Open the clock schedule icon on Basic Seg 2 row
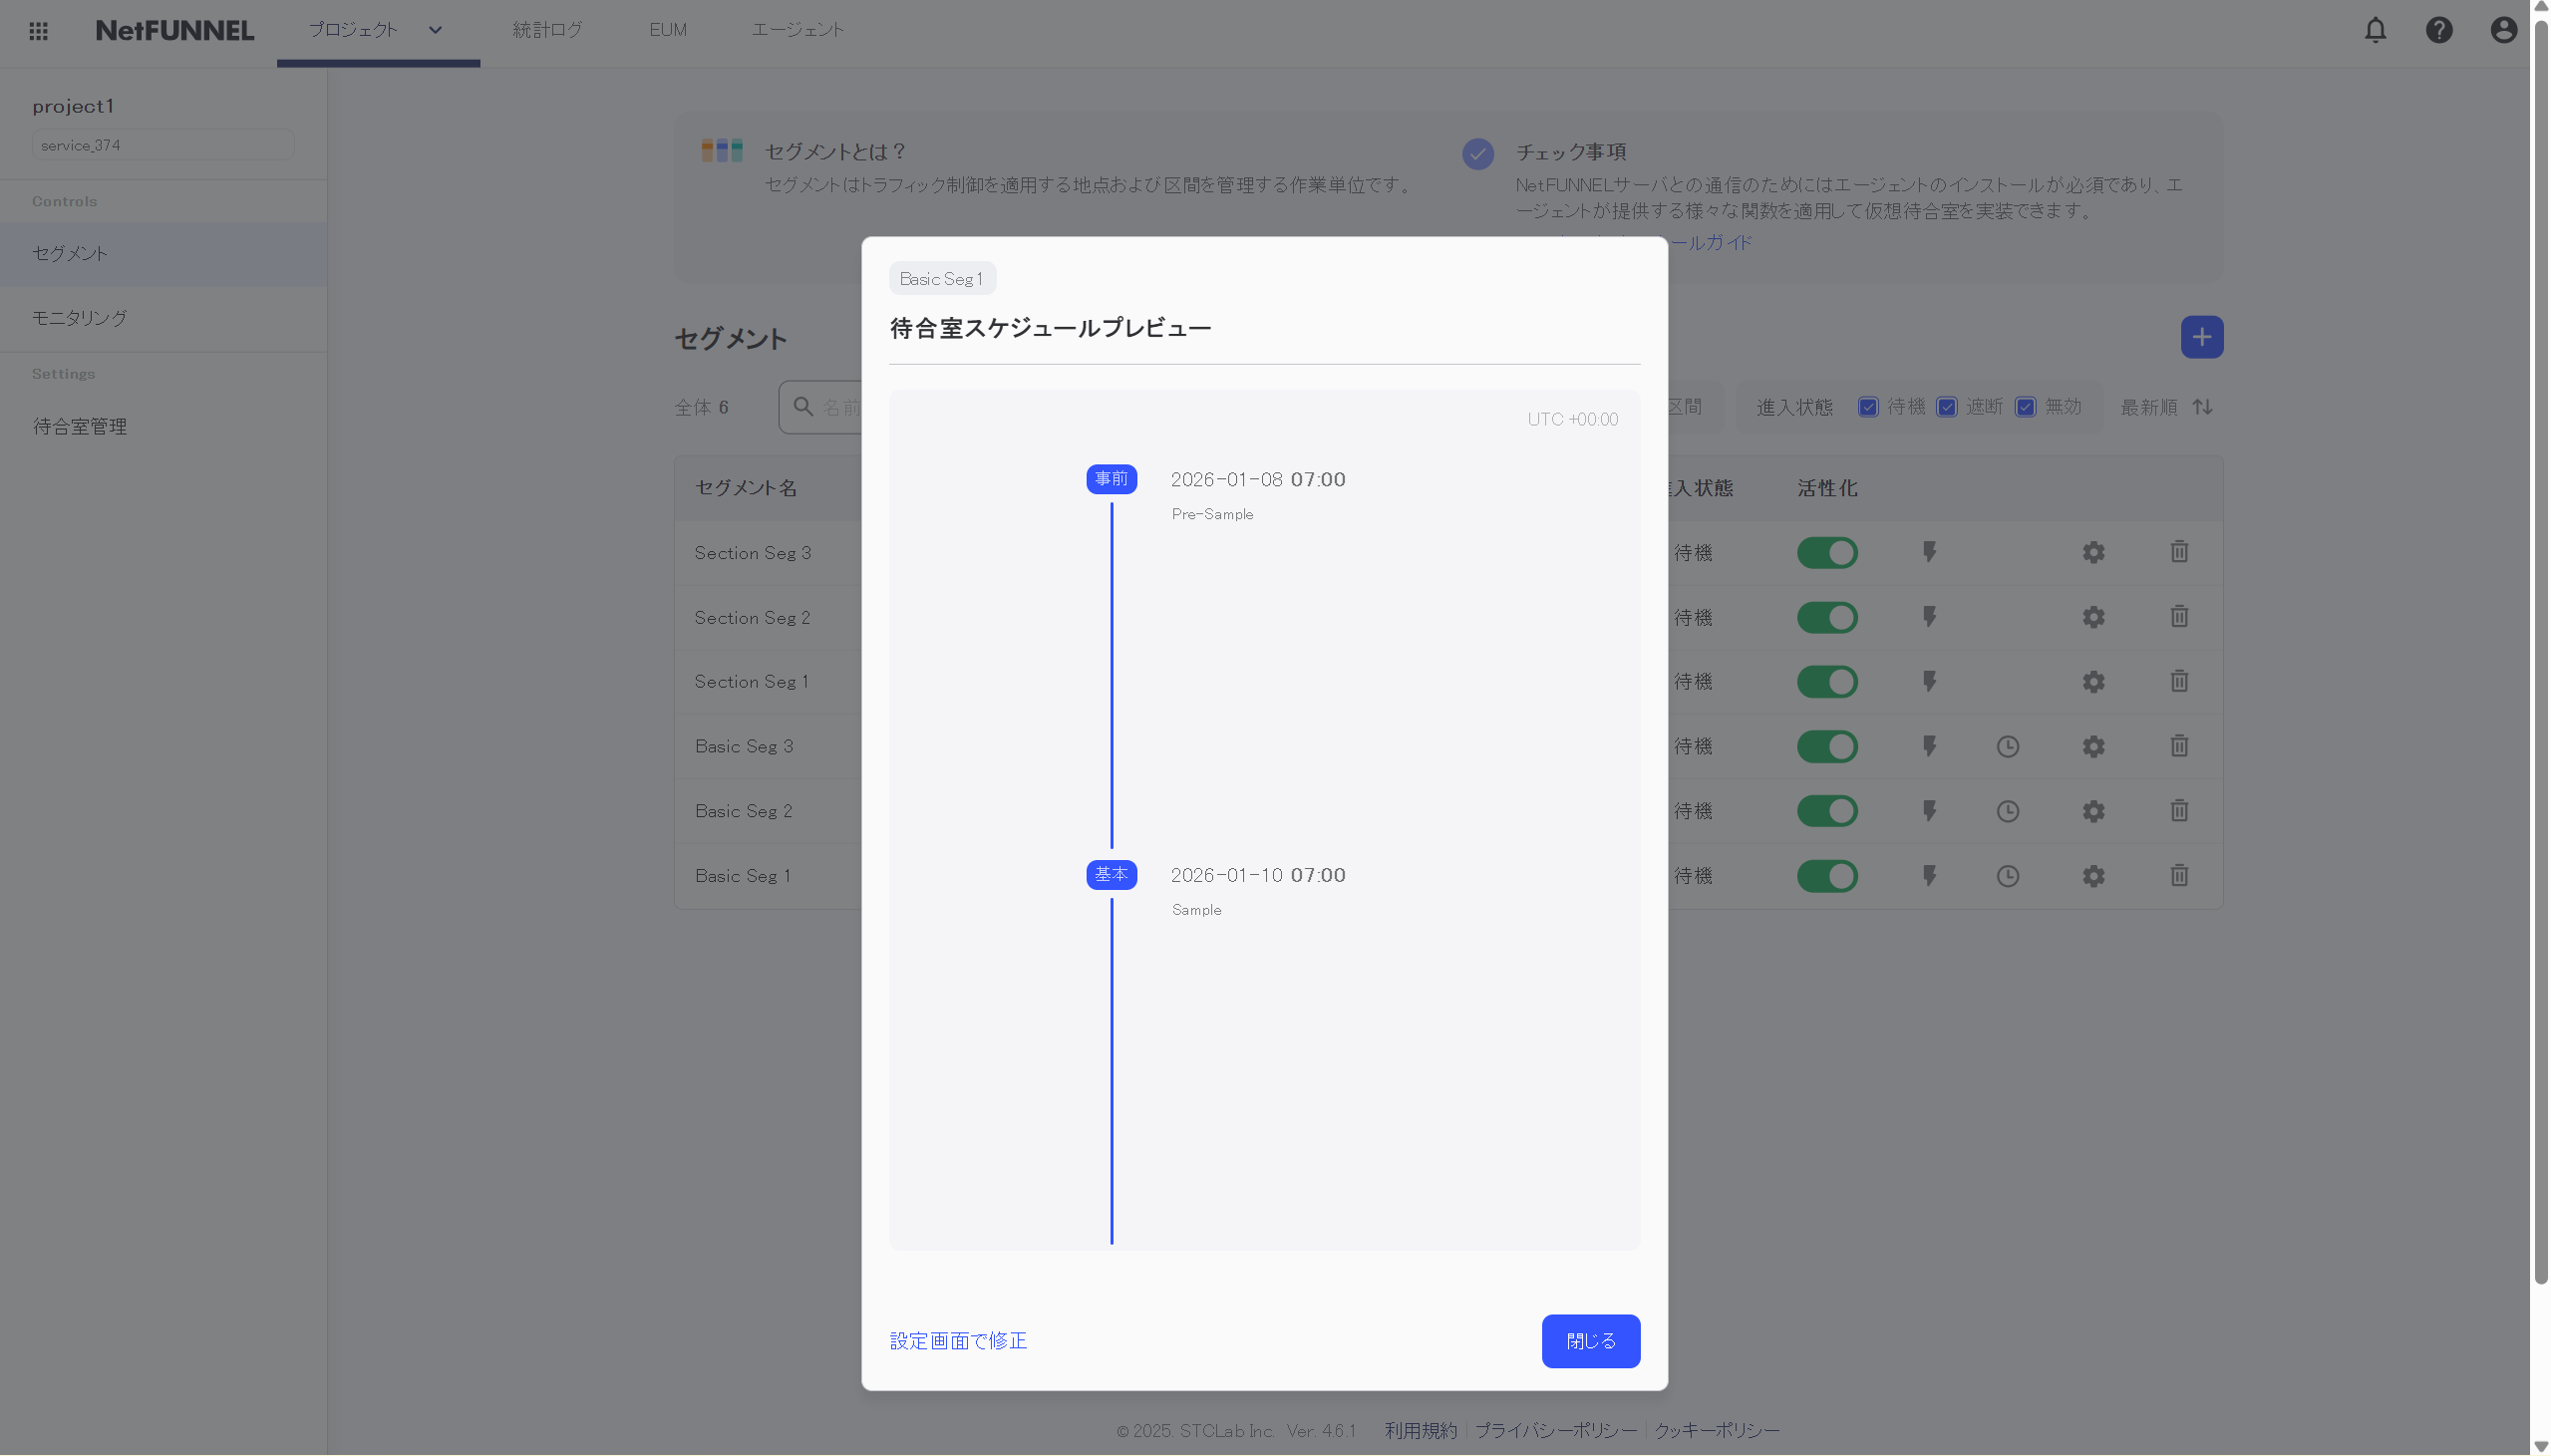The height and width of the screenshot is (1456, 2551). (2008, 811)
